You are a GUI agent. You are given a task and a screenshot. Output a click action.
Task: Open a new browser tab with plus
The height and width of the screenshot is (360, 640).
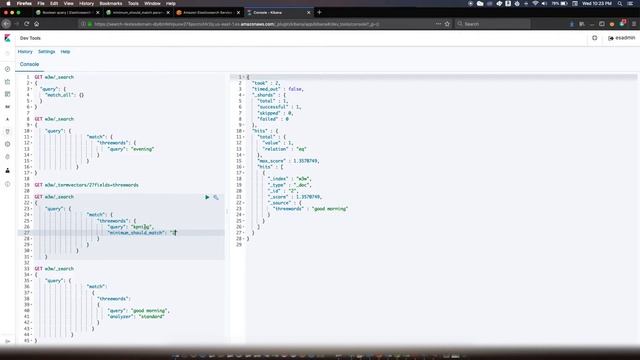pyautogui.click(x=319, y=12)
